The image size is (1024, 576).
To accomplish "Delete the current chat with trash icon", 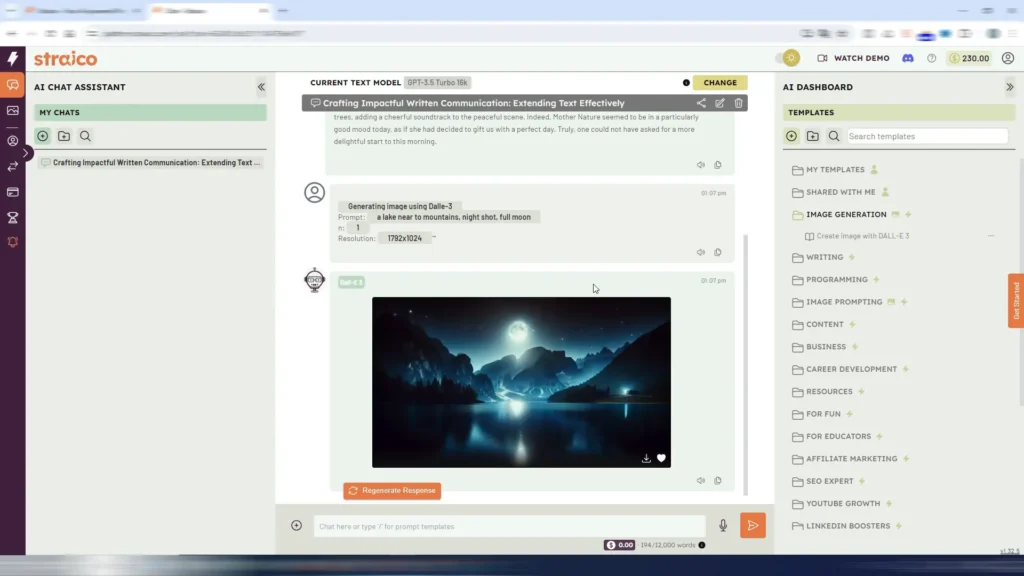I will [x=739, y=103].
